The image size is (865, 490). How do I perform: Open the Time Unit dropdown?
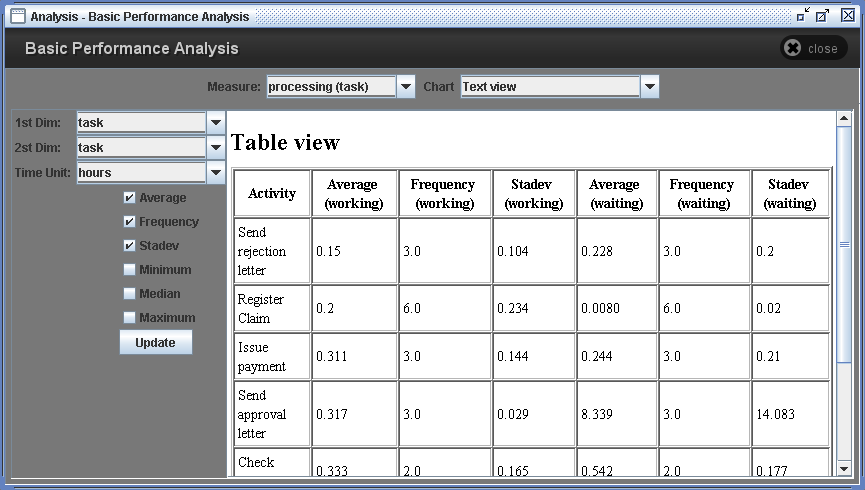click(216, 173)
